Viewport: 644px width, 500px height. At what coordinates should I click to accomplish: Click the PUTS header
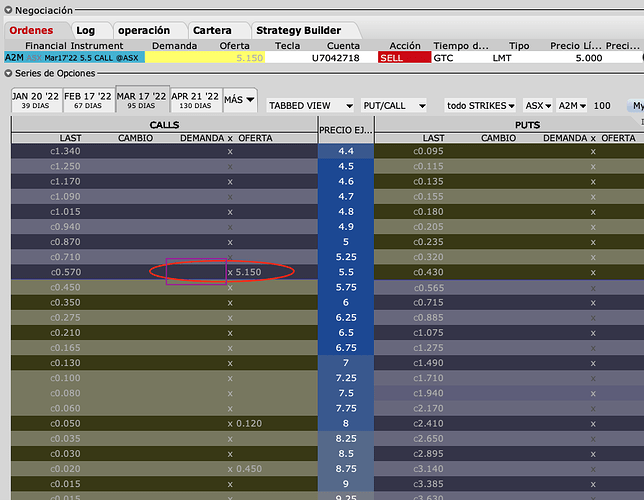(527, 124)
